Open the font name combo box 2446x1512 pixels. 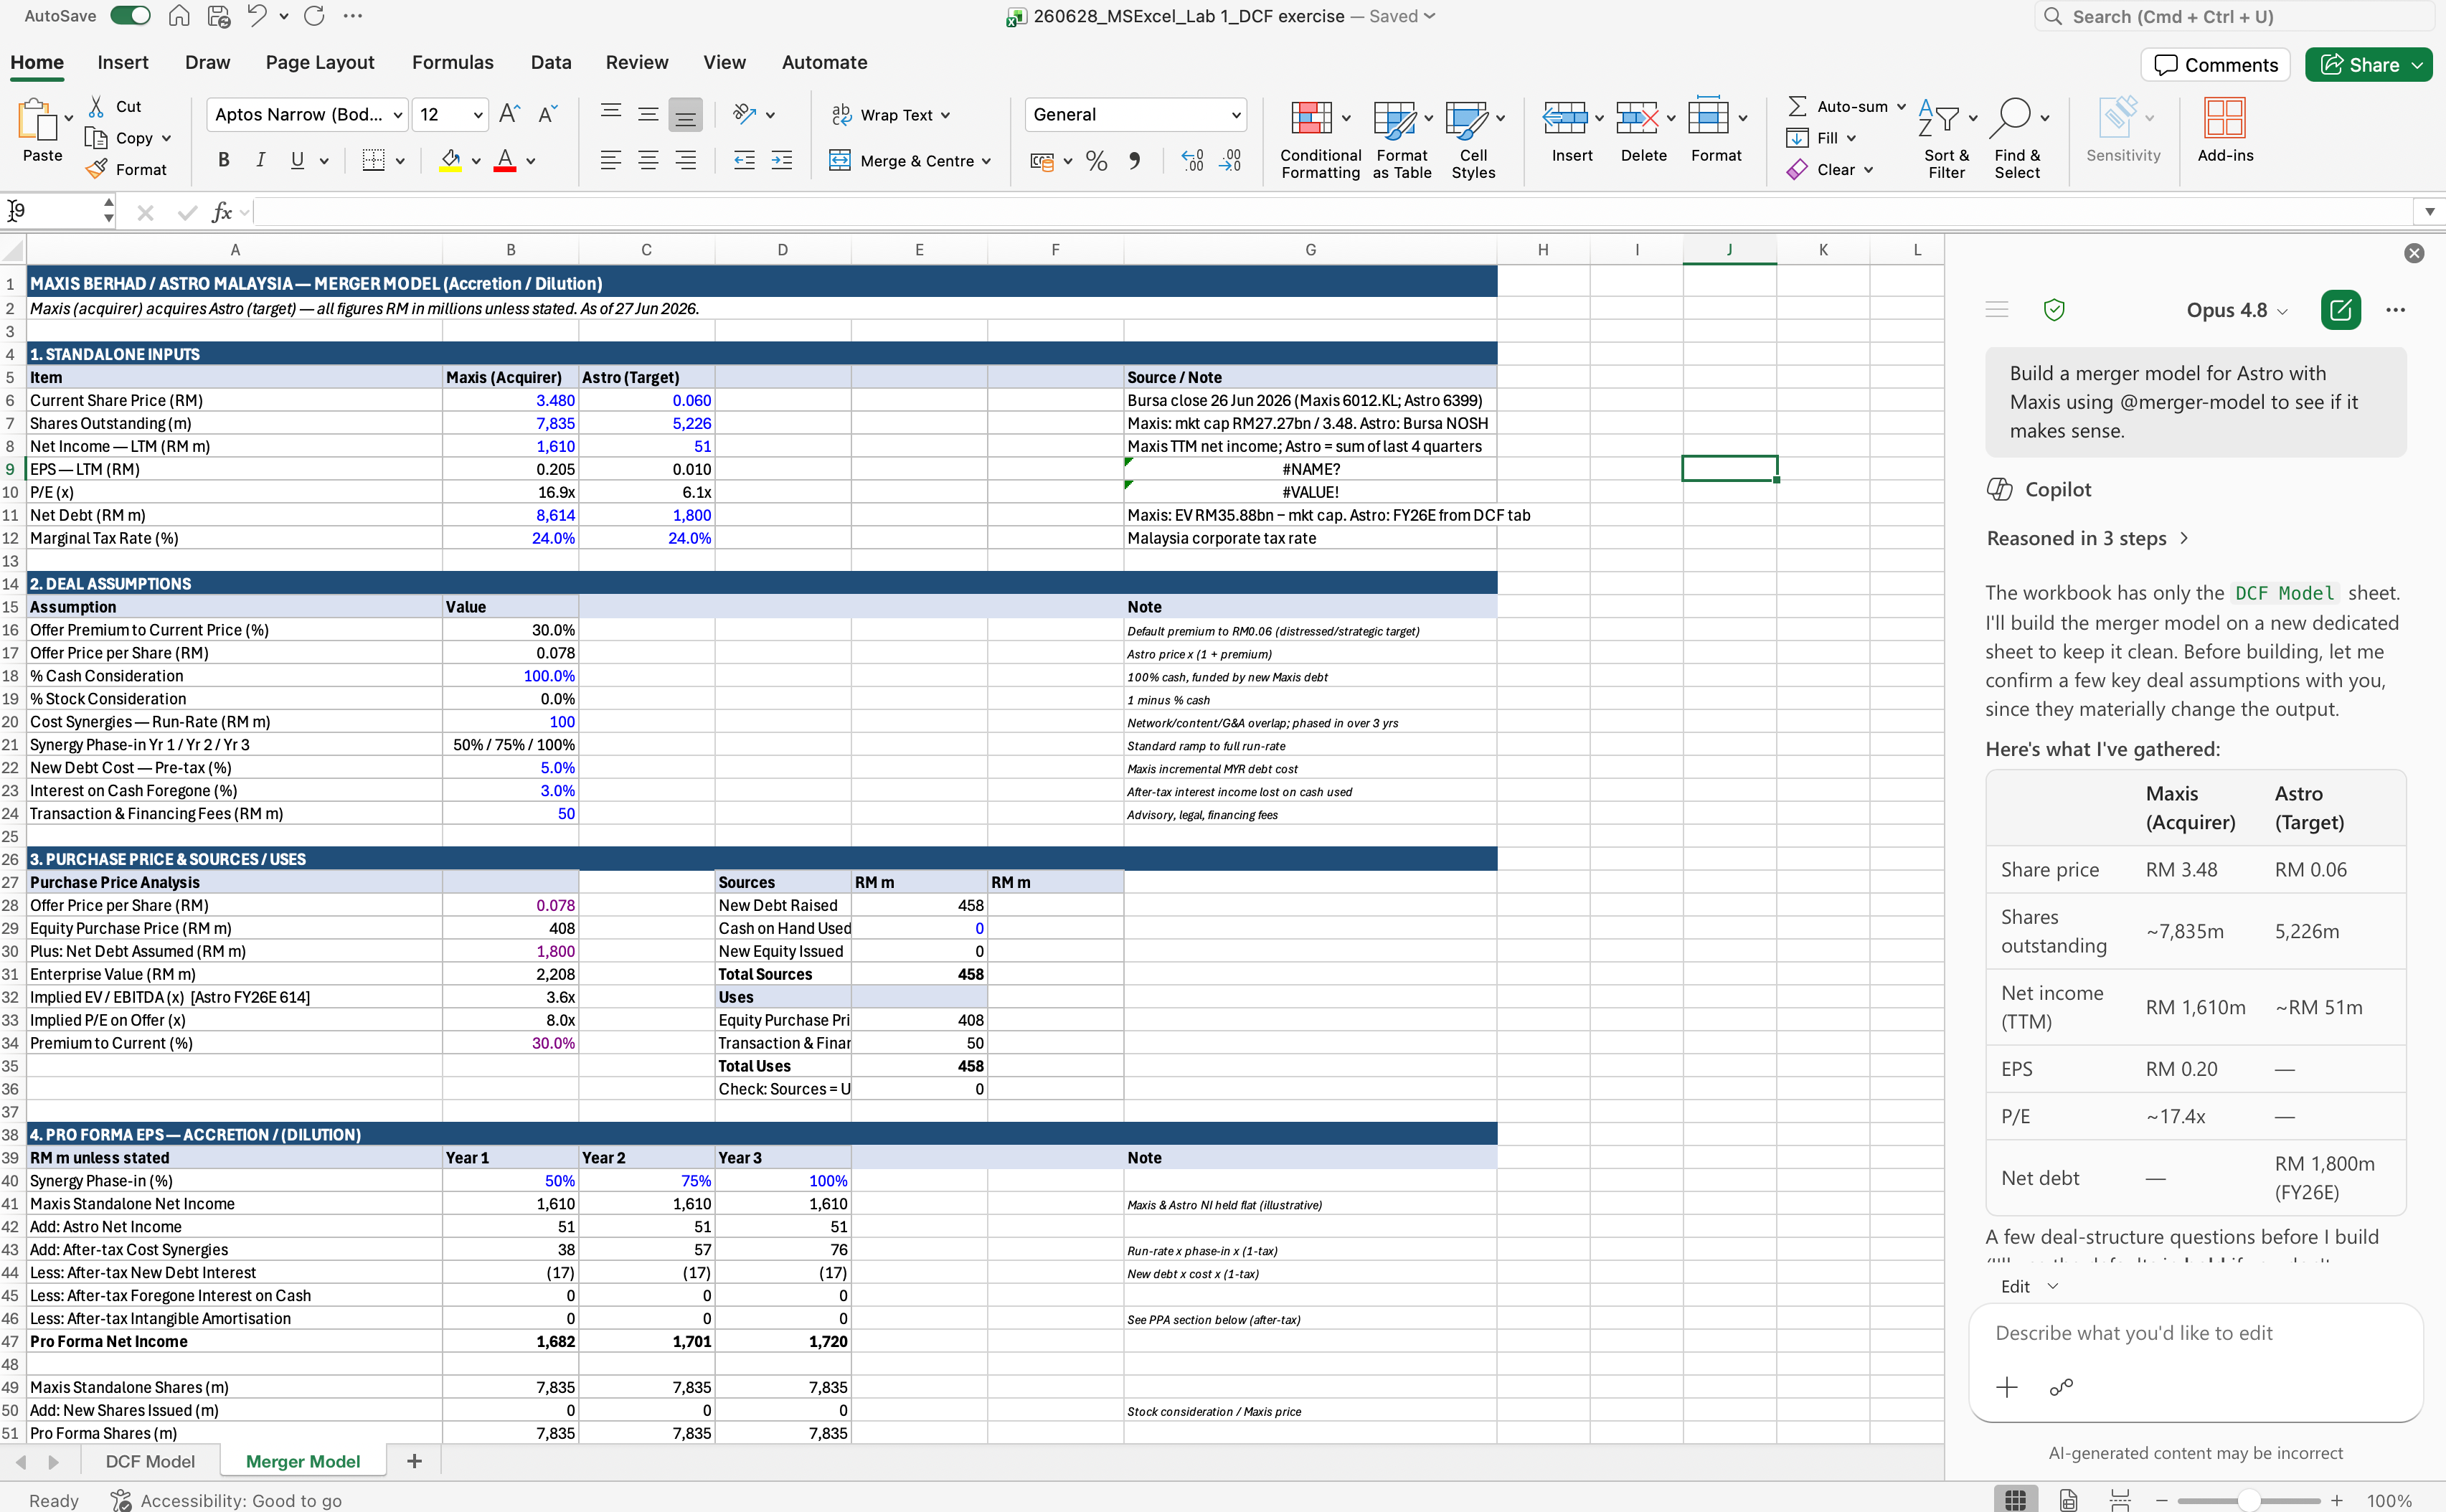click(307, 114)
